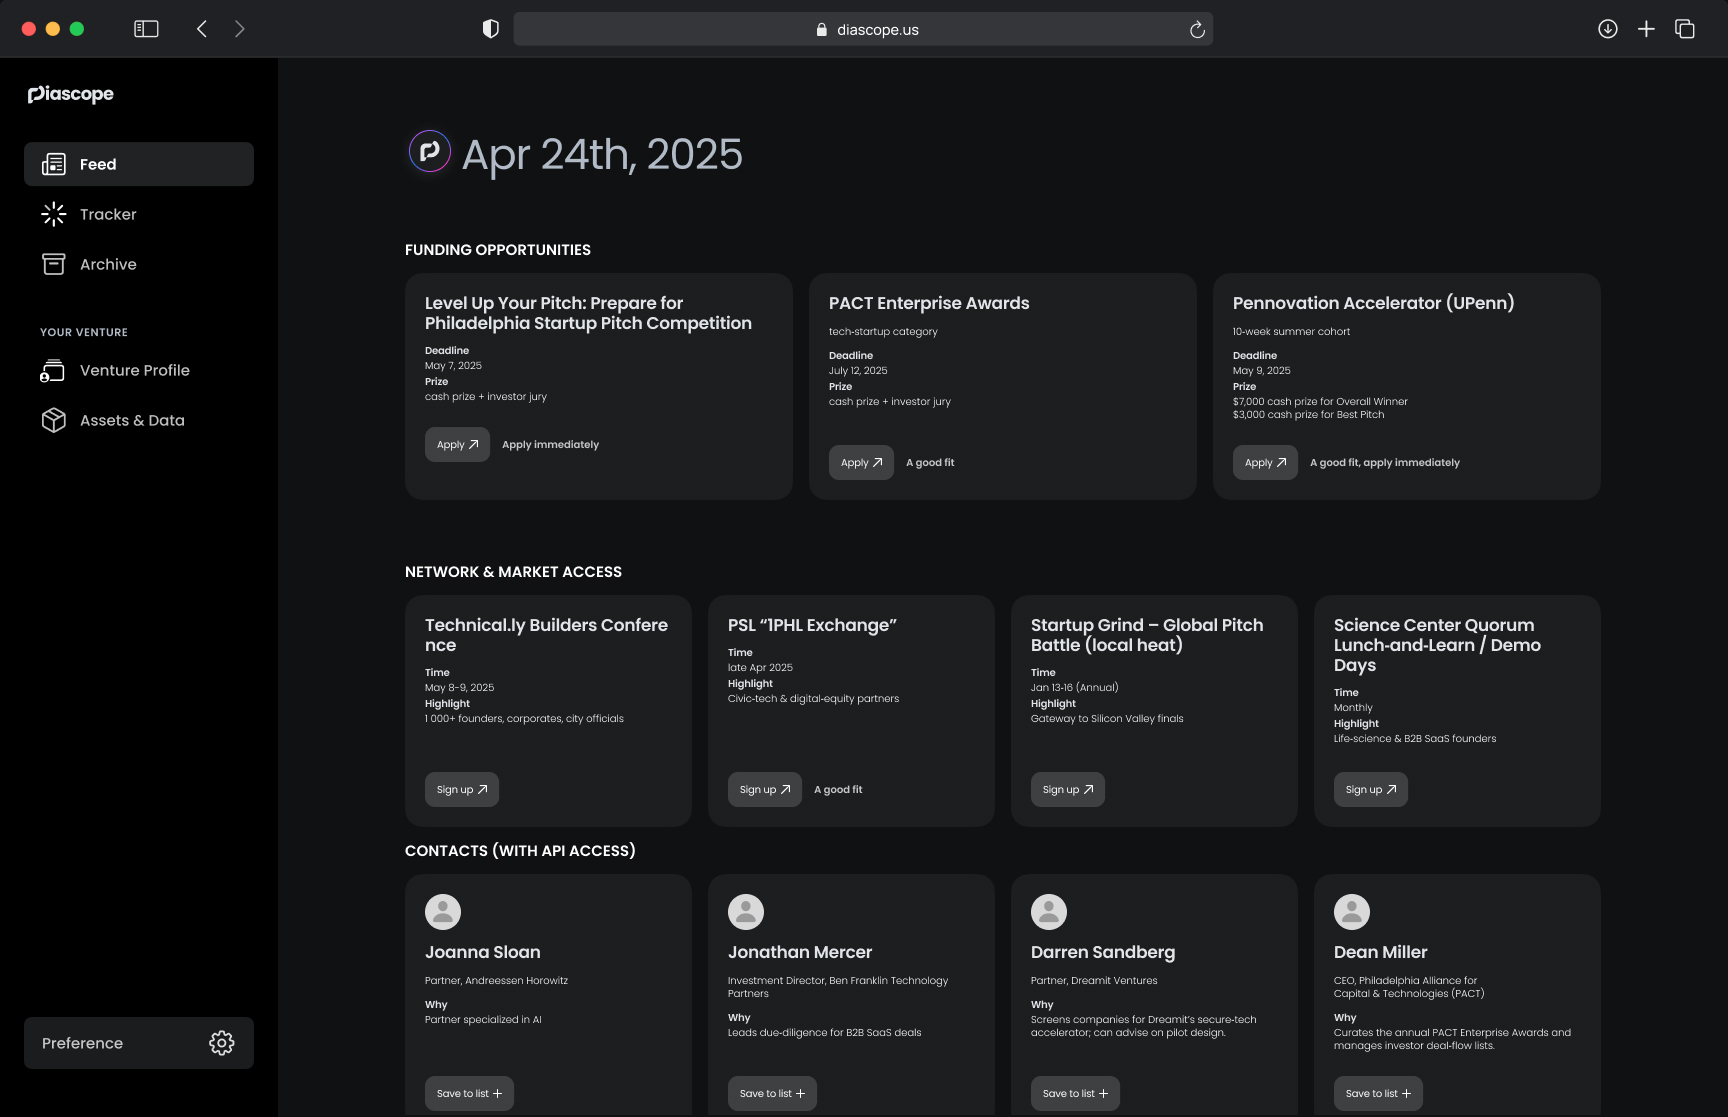Click the Apr 24th, 2025 date heading

tap(602, 154)
